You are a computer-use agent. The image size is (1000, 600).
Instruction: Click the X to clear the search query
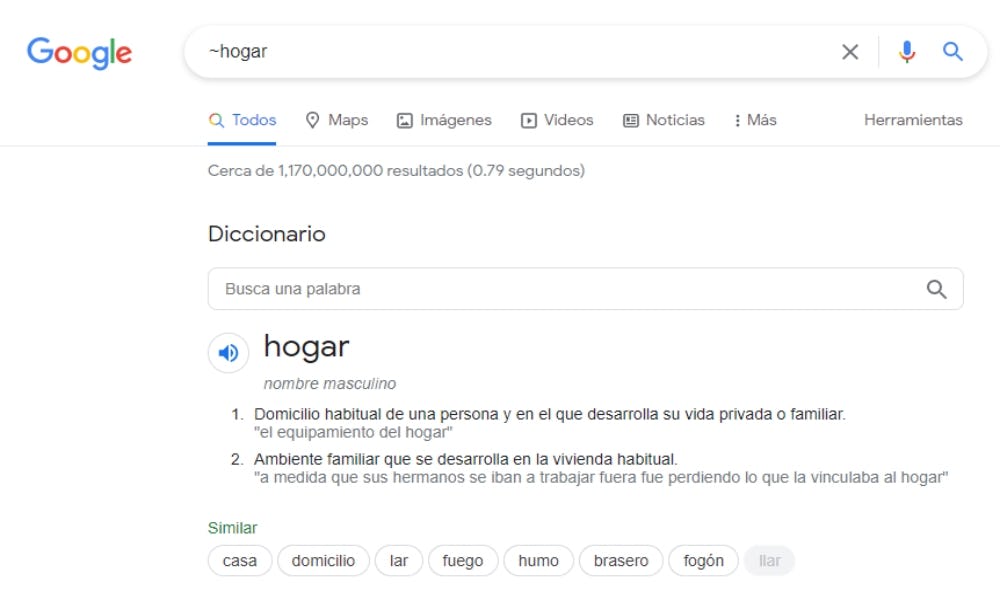850,52
